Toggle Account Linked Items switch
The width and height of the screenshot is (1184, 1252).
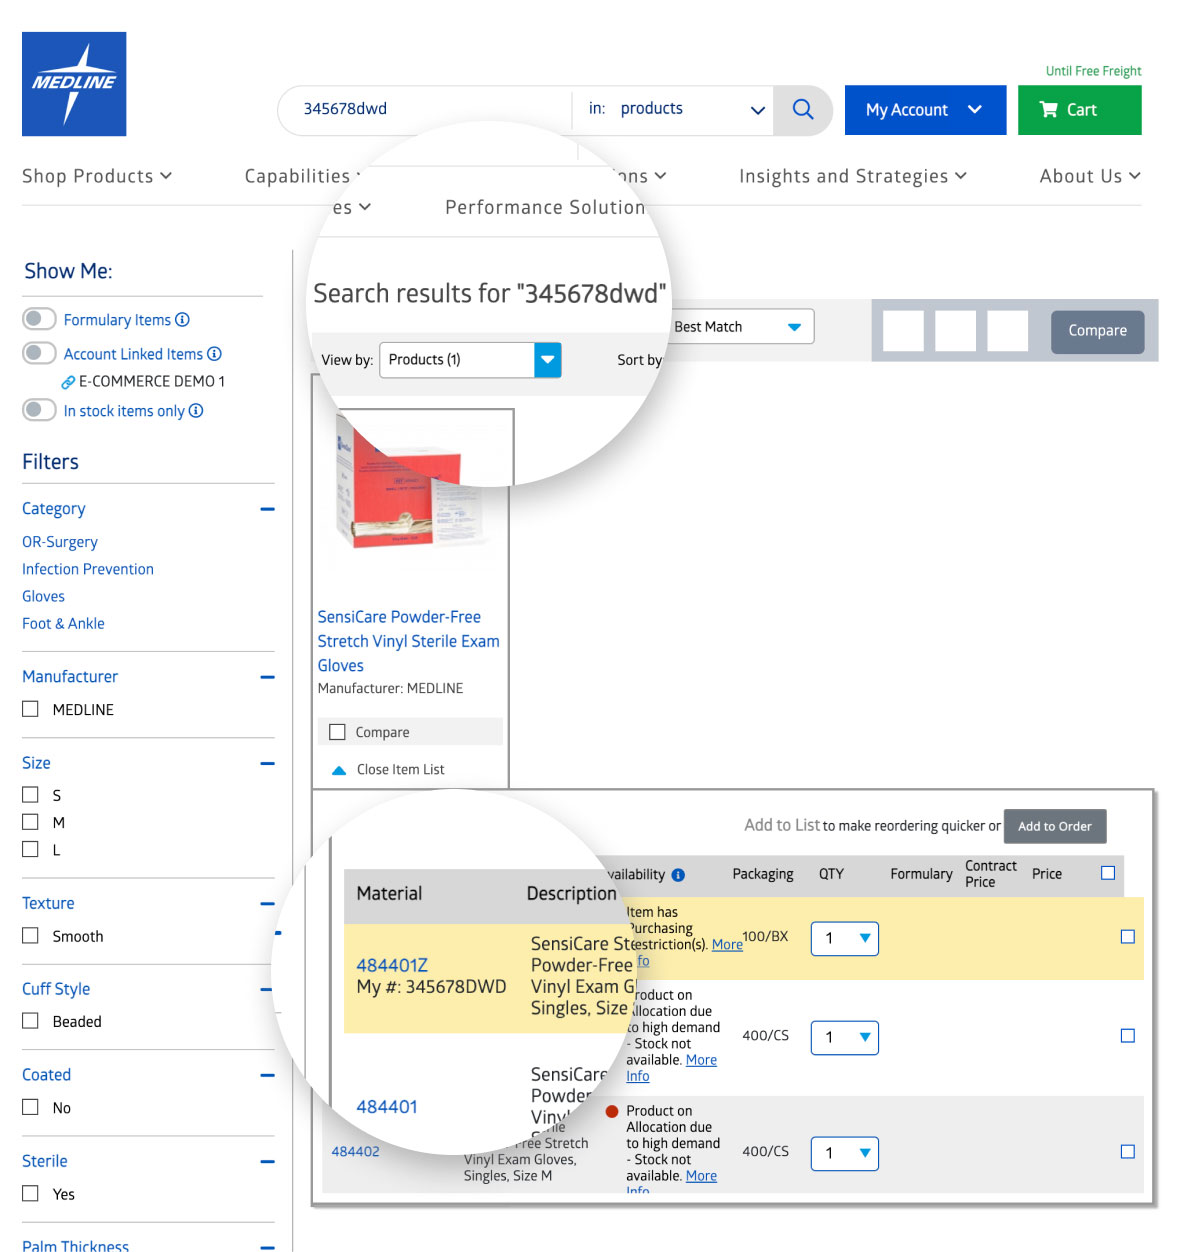[x=39, y=353]
